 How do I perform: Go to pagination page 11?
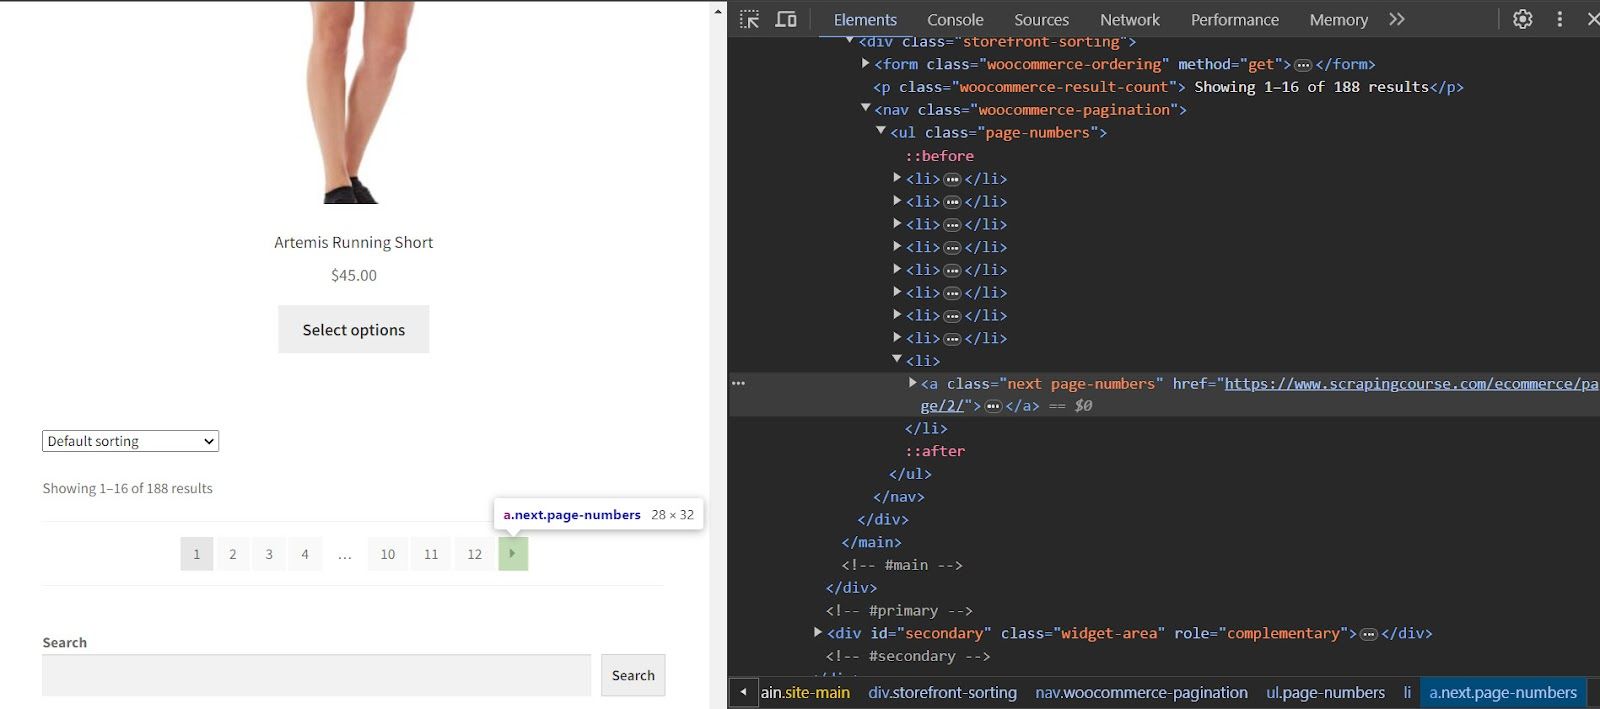431,554
